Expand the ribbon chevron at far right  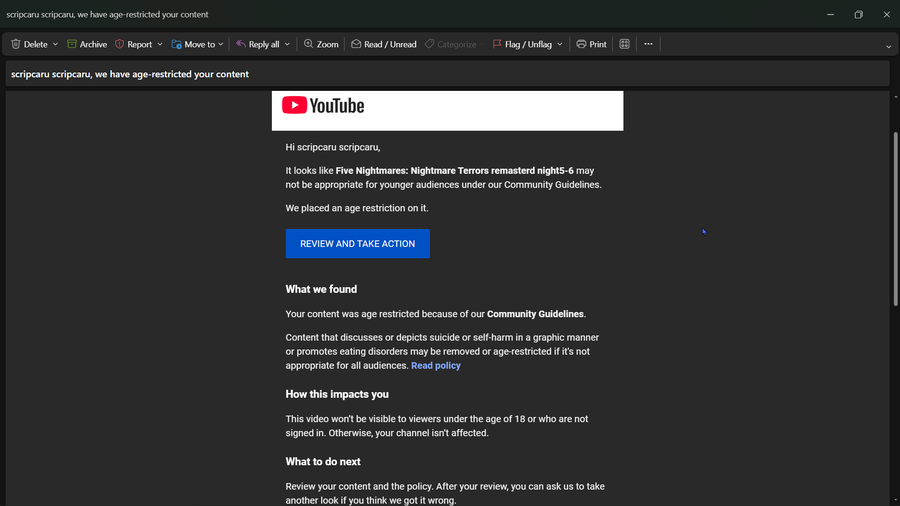(x=889, y=46)
